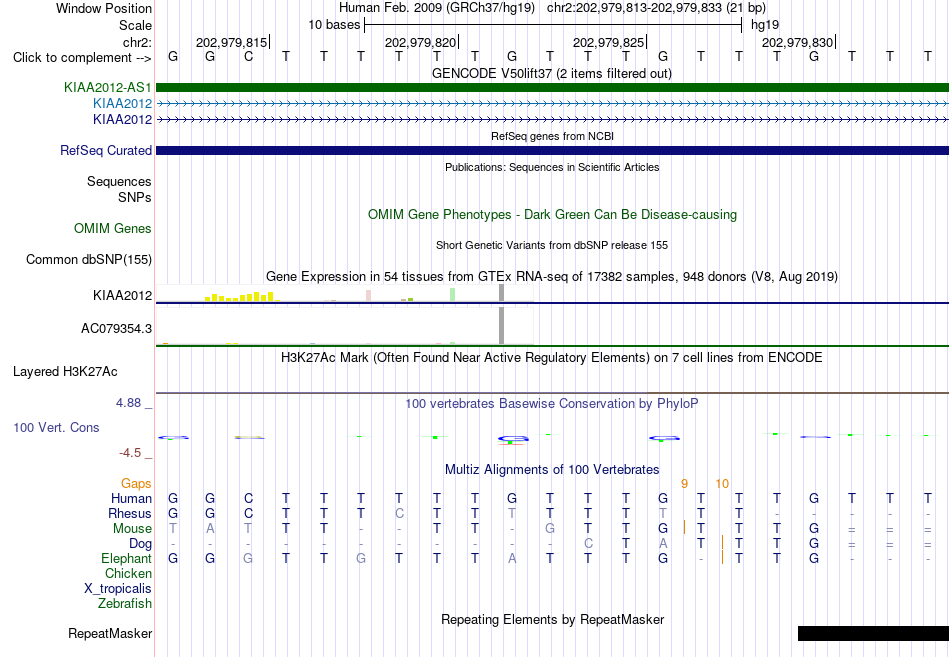Click the black RepeatMasker element bar
Image resolution: width=950 pixels, height=657 pixels.
pos(873,633)
